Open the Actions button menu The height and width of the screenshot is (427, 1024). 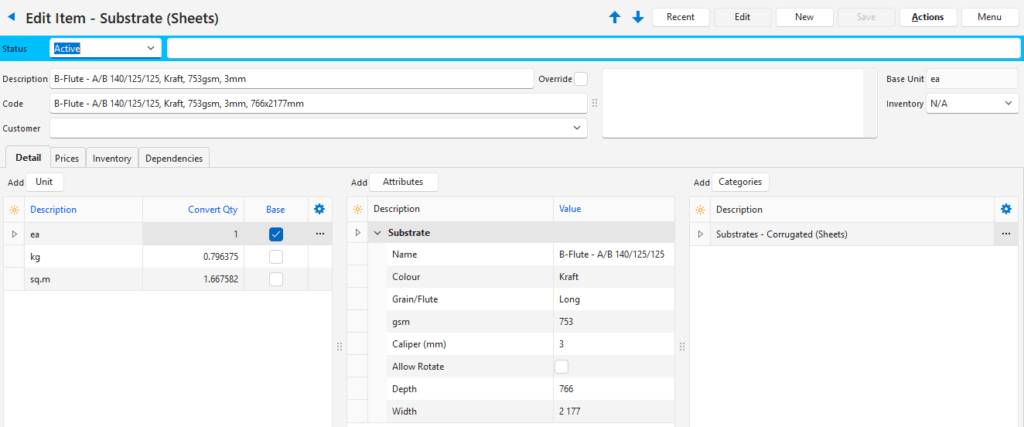click(927, 17)
